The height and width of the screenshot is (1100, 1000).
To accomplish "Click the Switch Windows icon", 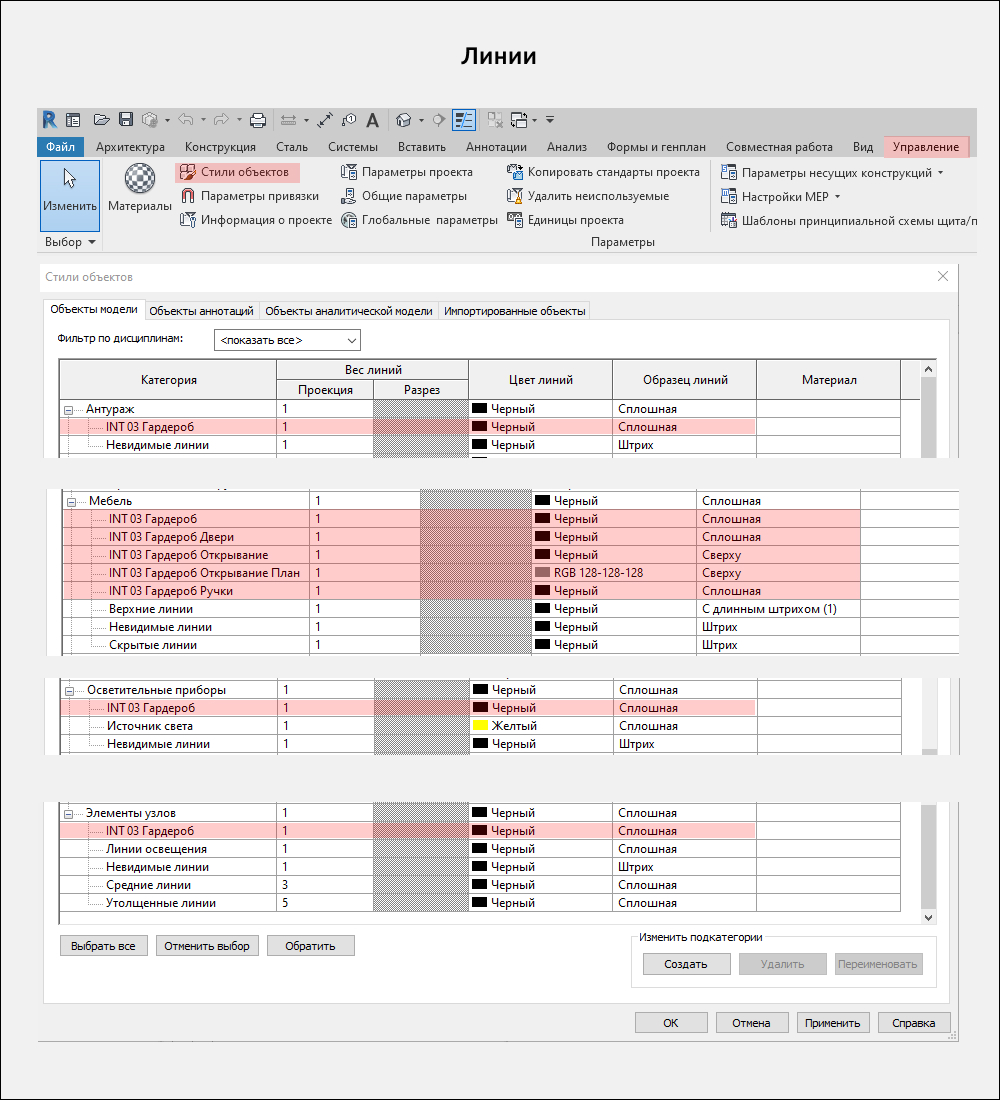I will (x=519, y=120).
